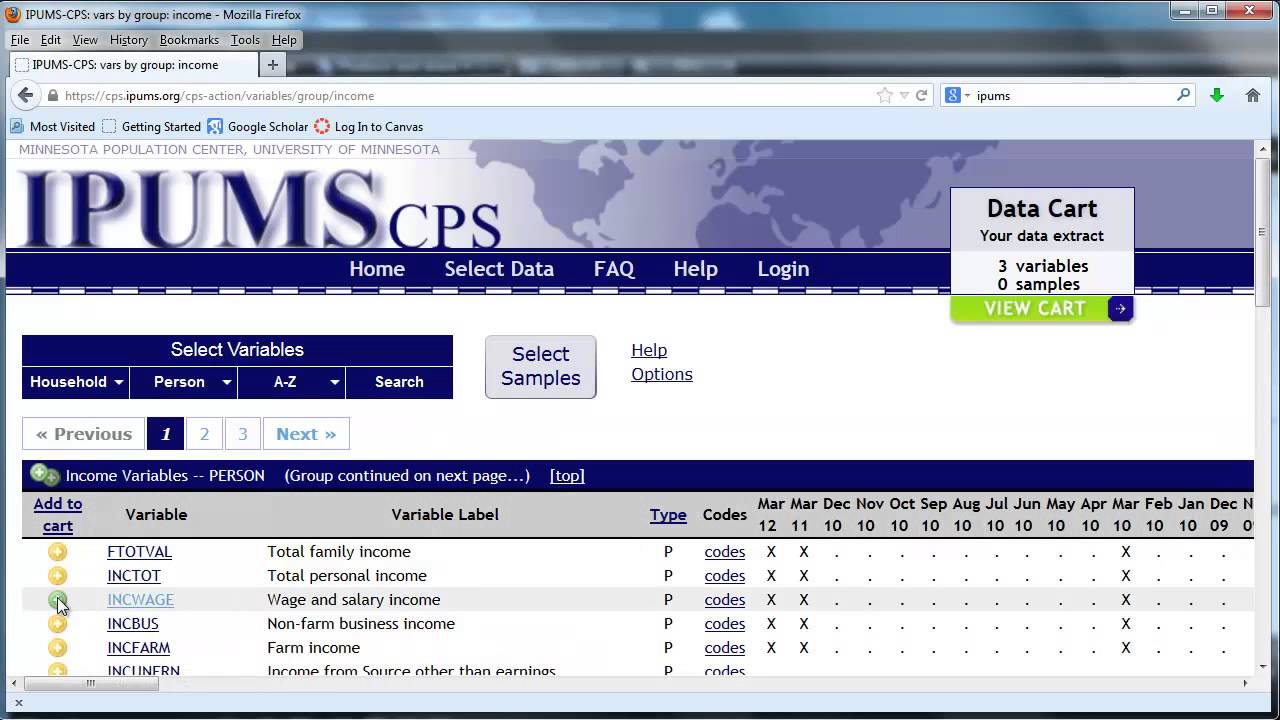Click Next » pagination button
The width and height of the screenshot is (1280, 720).
pyautogui.click(x=306, y=434)
